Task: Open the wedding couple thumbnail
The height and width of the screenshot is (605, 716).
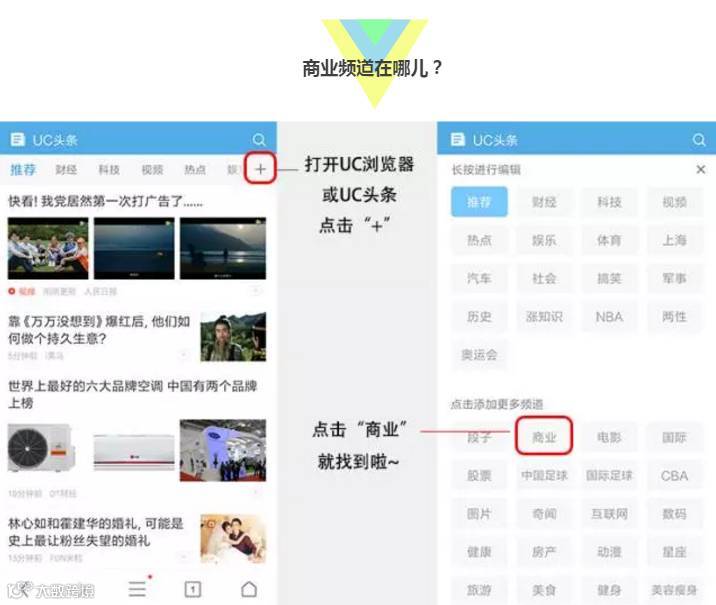Action: point(233,539)
